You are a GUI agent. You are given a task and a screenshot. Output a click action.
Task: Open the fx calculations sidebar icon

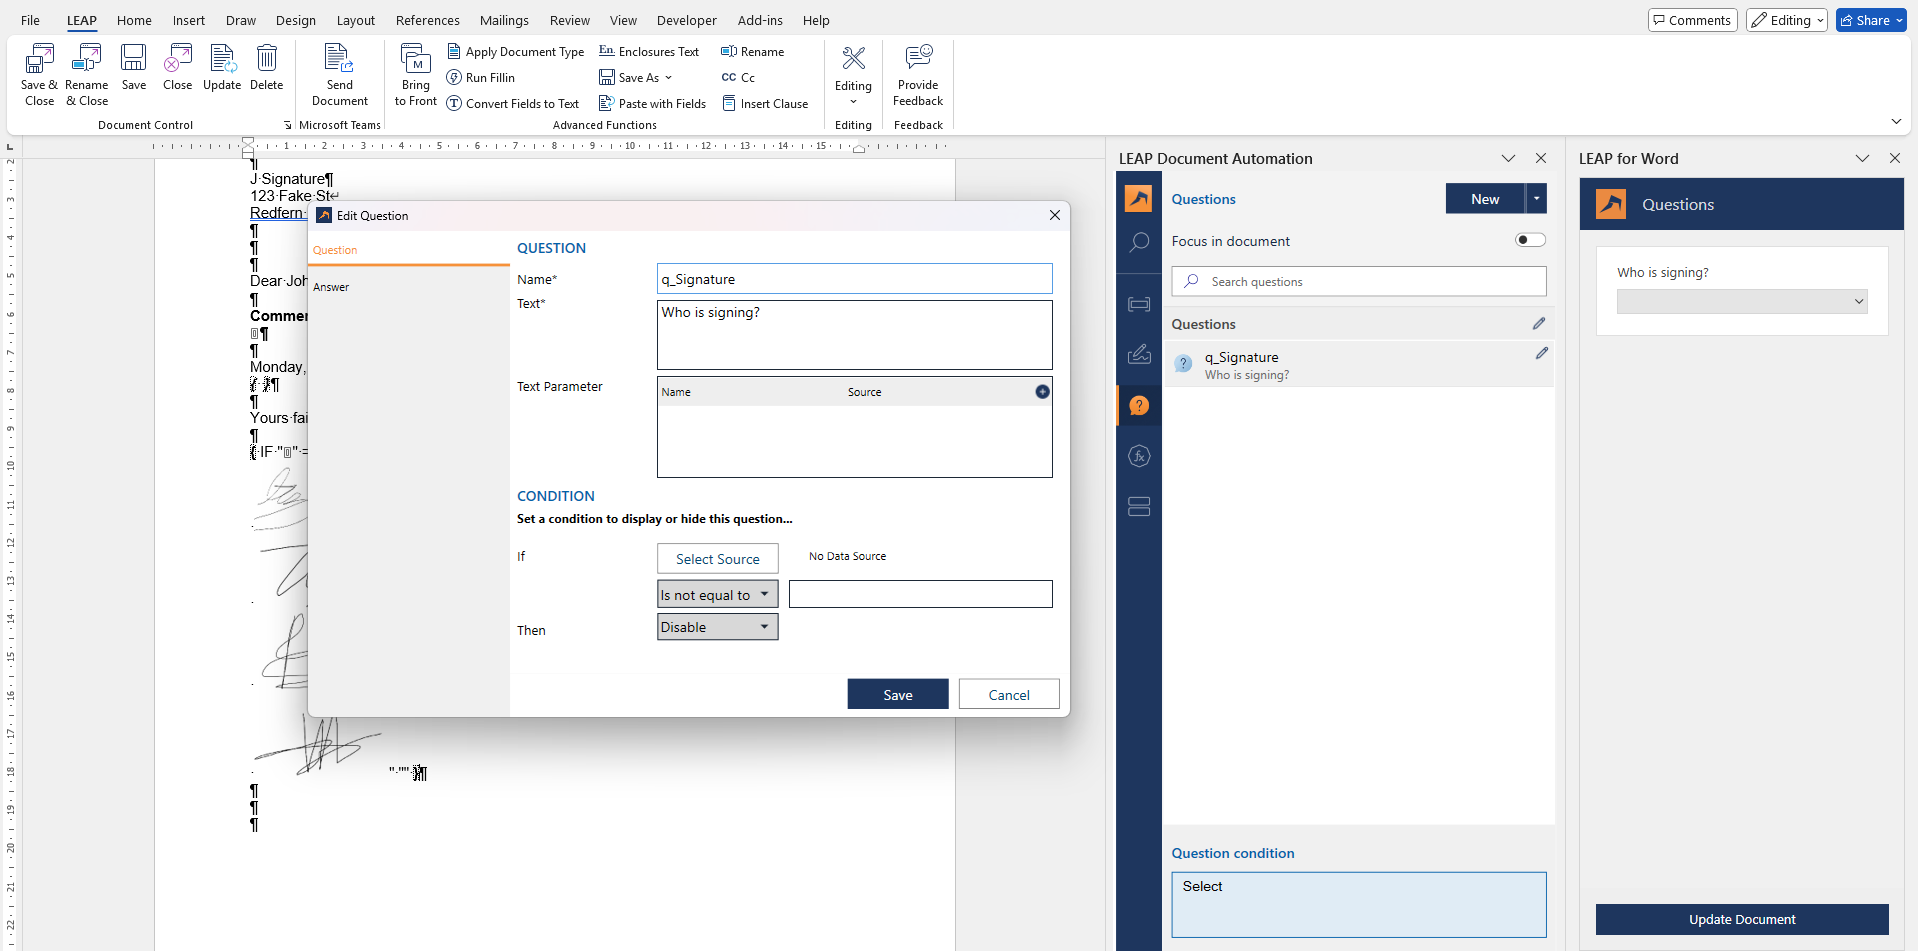pyautogui.click(x=1139, y=456)
